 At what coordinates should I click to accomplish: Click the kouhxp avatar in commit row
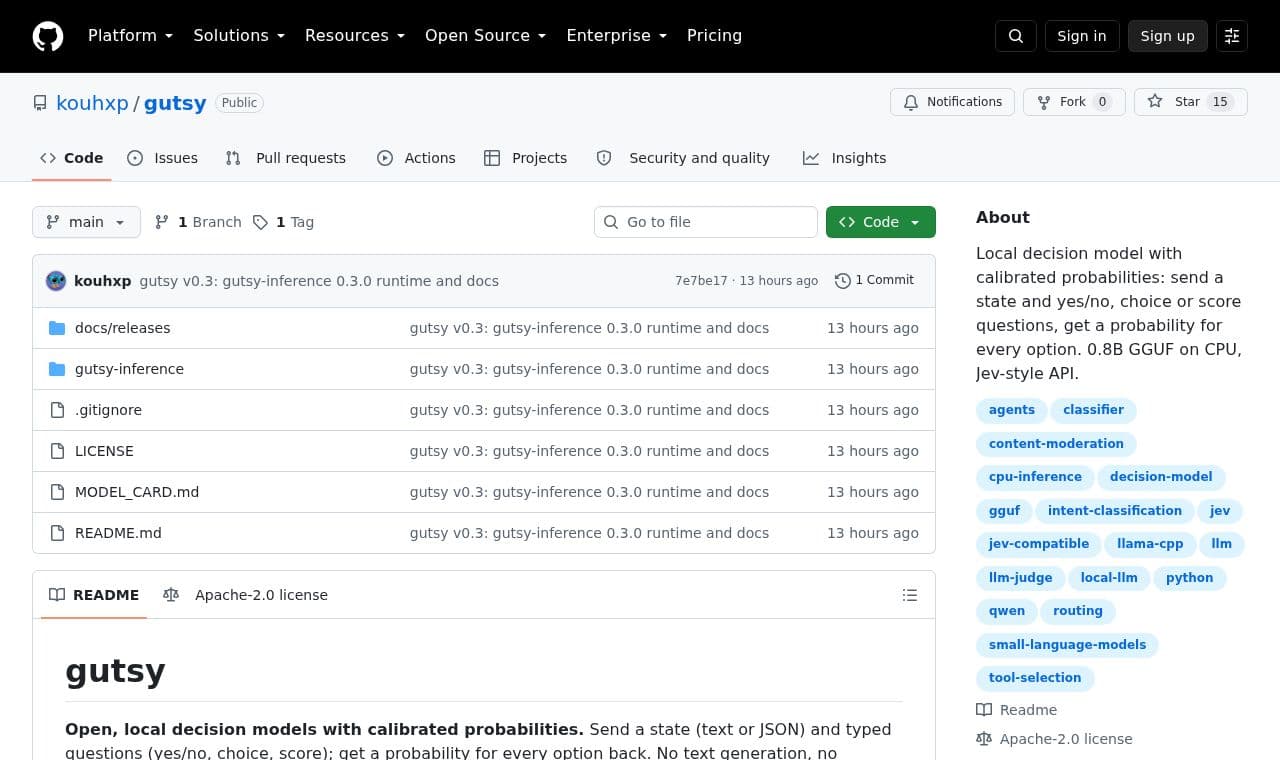tap(56, 281)
